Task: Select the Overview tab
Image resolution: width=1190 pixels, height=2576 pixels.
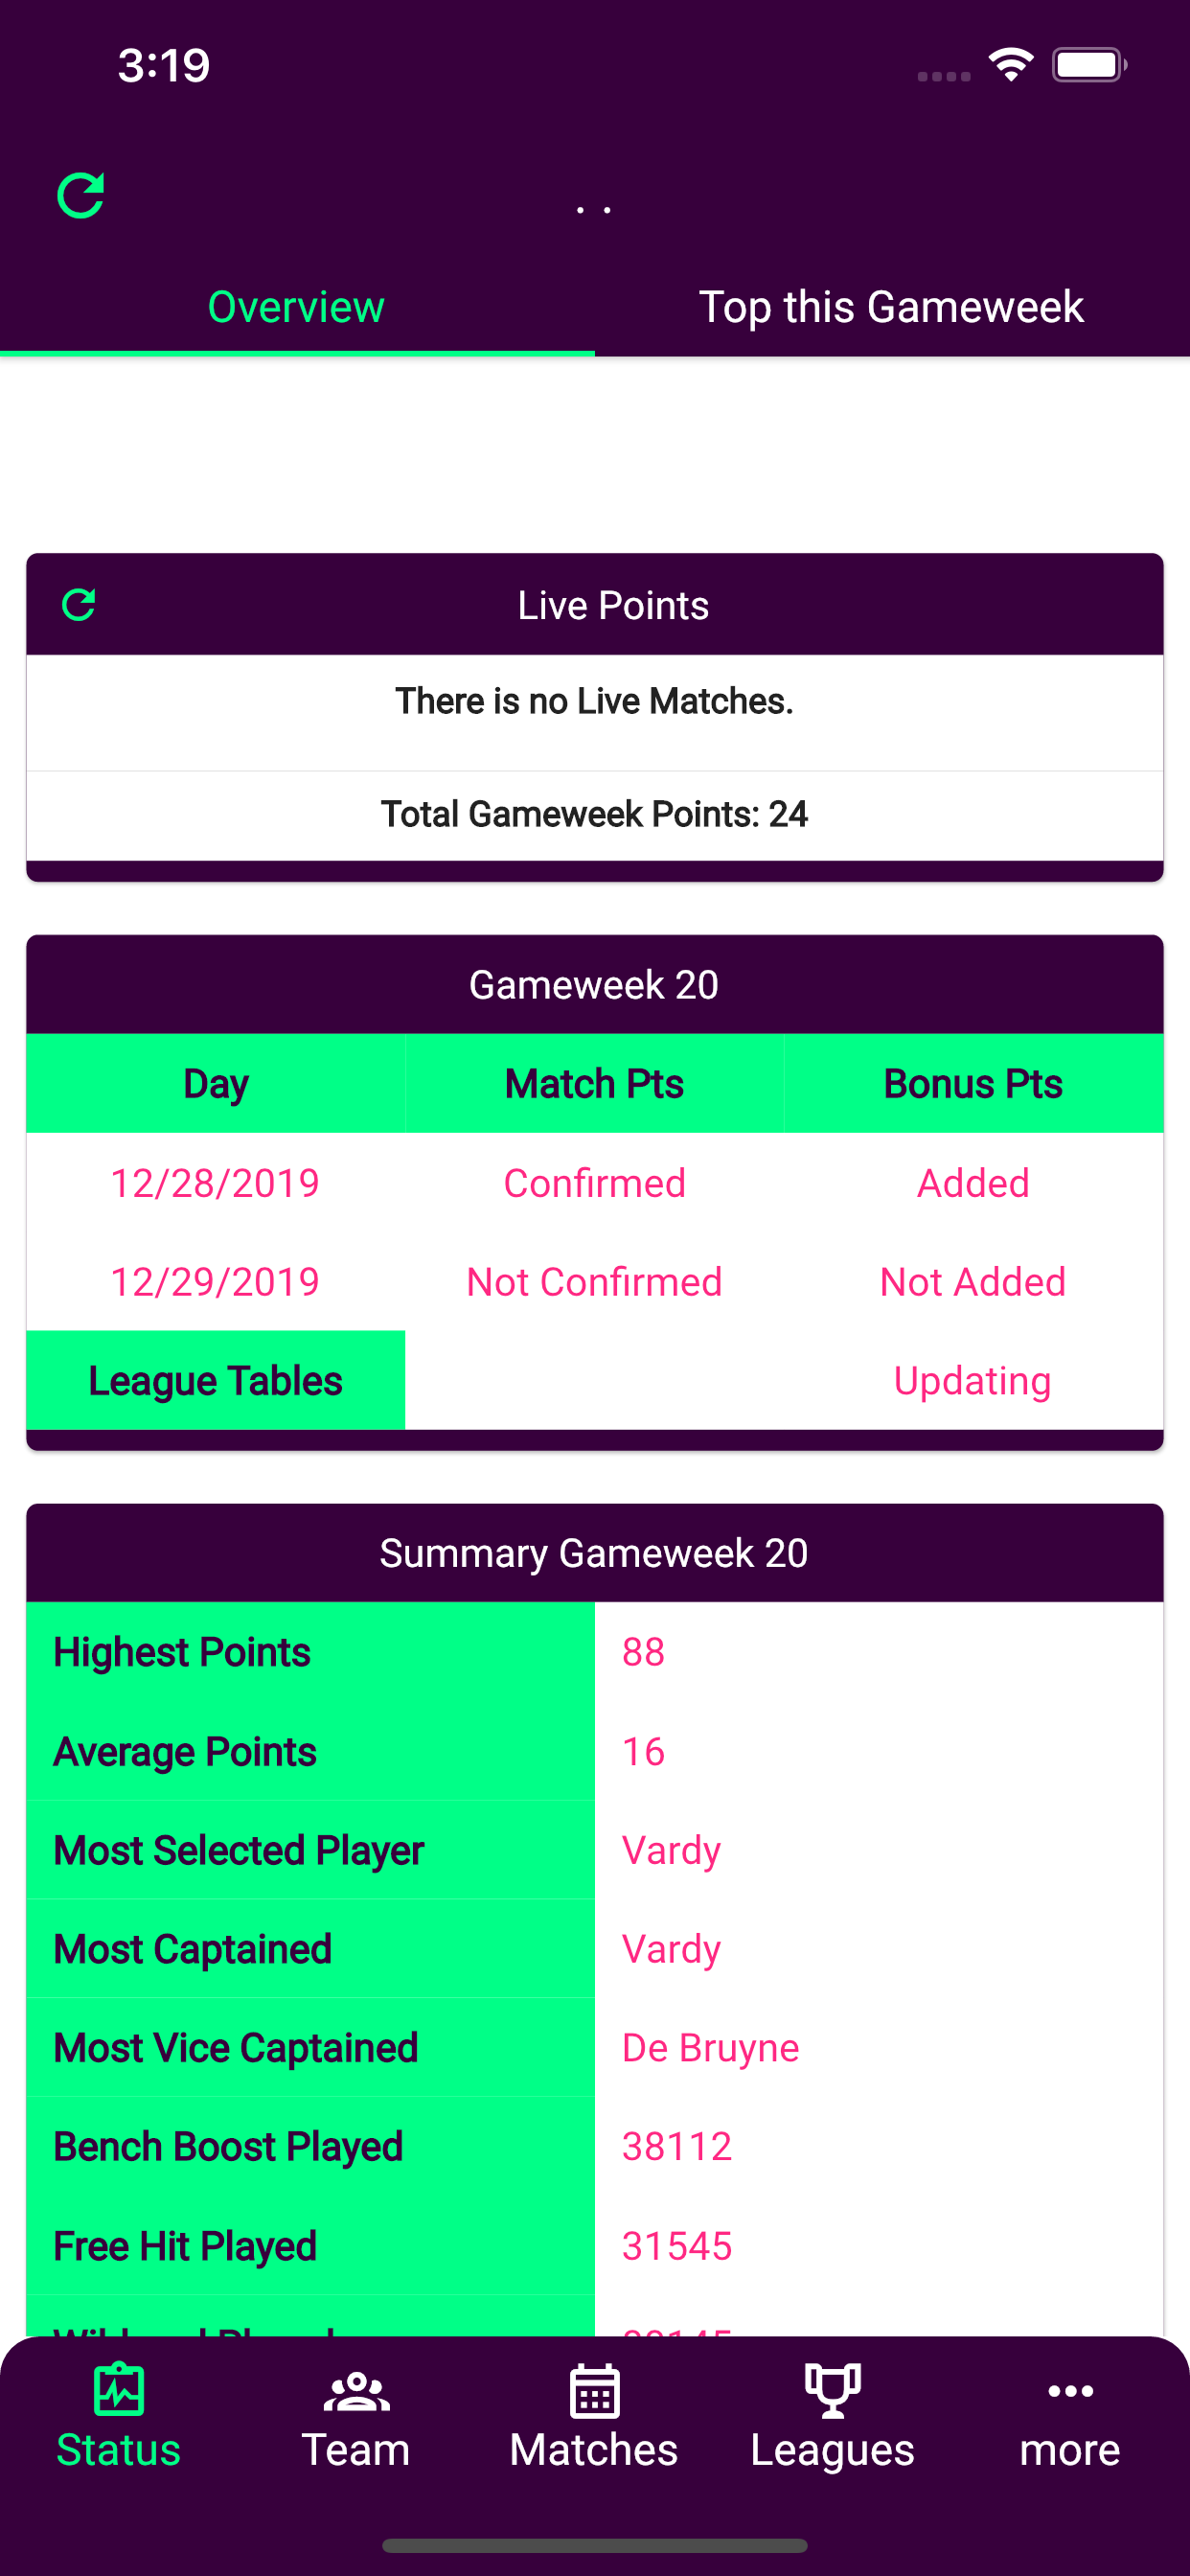Action: 295,307
